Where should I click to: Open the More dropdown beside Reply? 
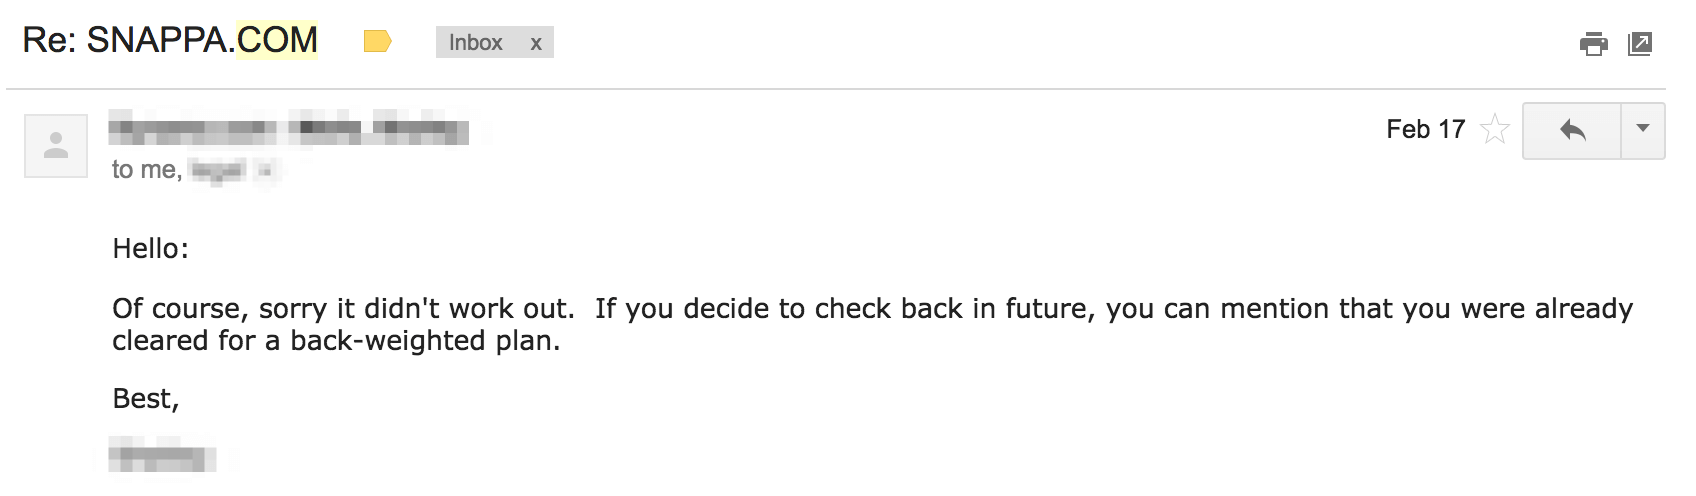click(x=1642, y=130)
